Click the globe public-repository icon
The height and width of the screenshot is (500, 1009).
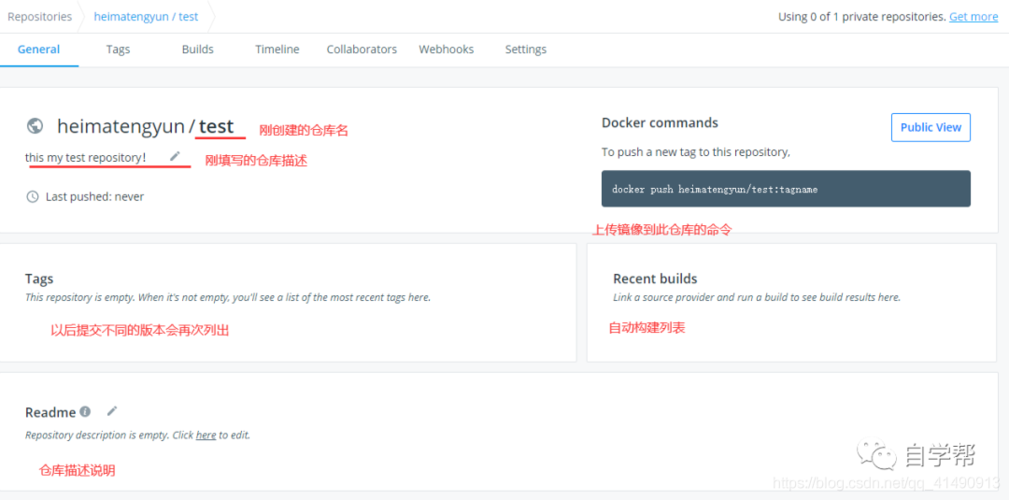(35, 125)
